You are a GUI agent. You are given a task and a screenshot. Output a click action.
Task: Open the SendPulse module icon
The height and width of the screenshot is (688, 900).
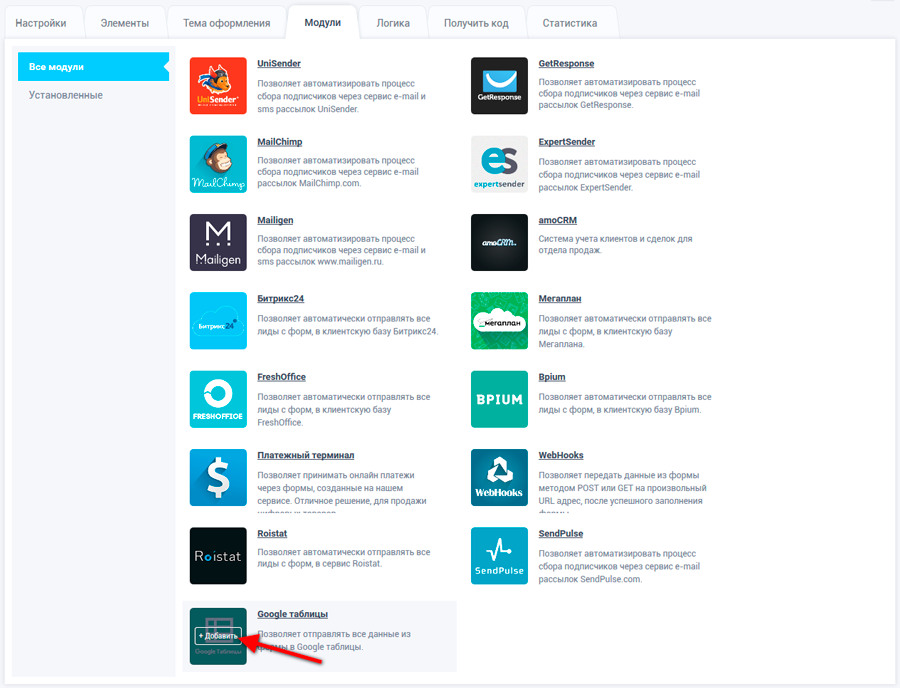coord(499,555)
